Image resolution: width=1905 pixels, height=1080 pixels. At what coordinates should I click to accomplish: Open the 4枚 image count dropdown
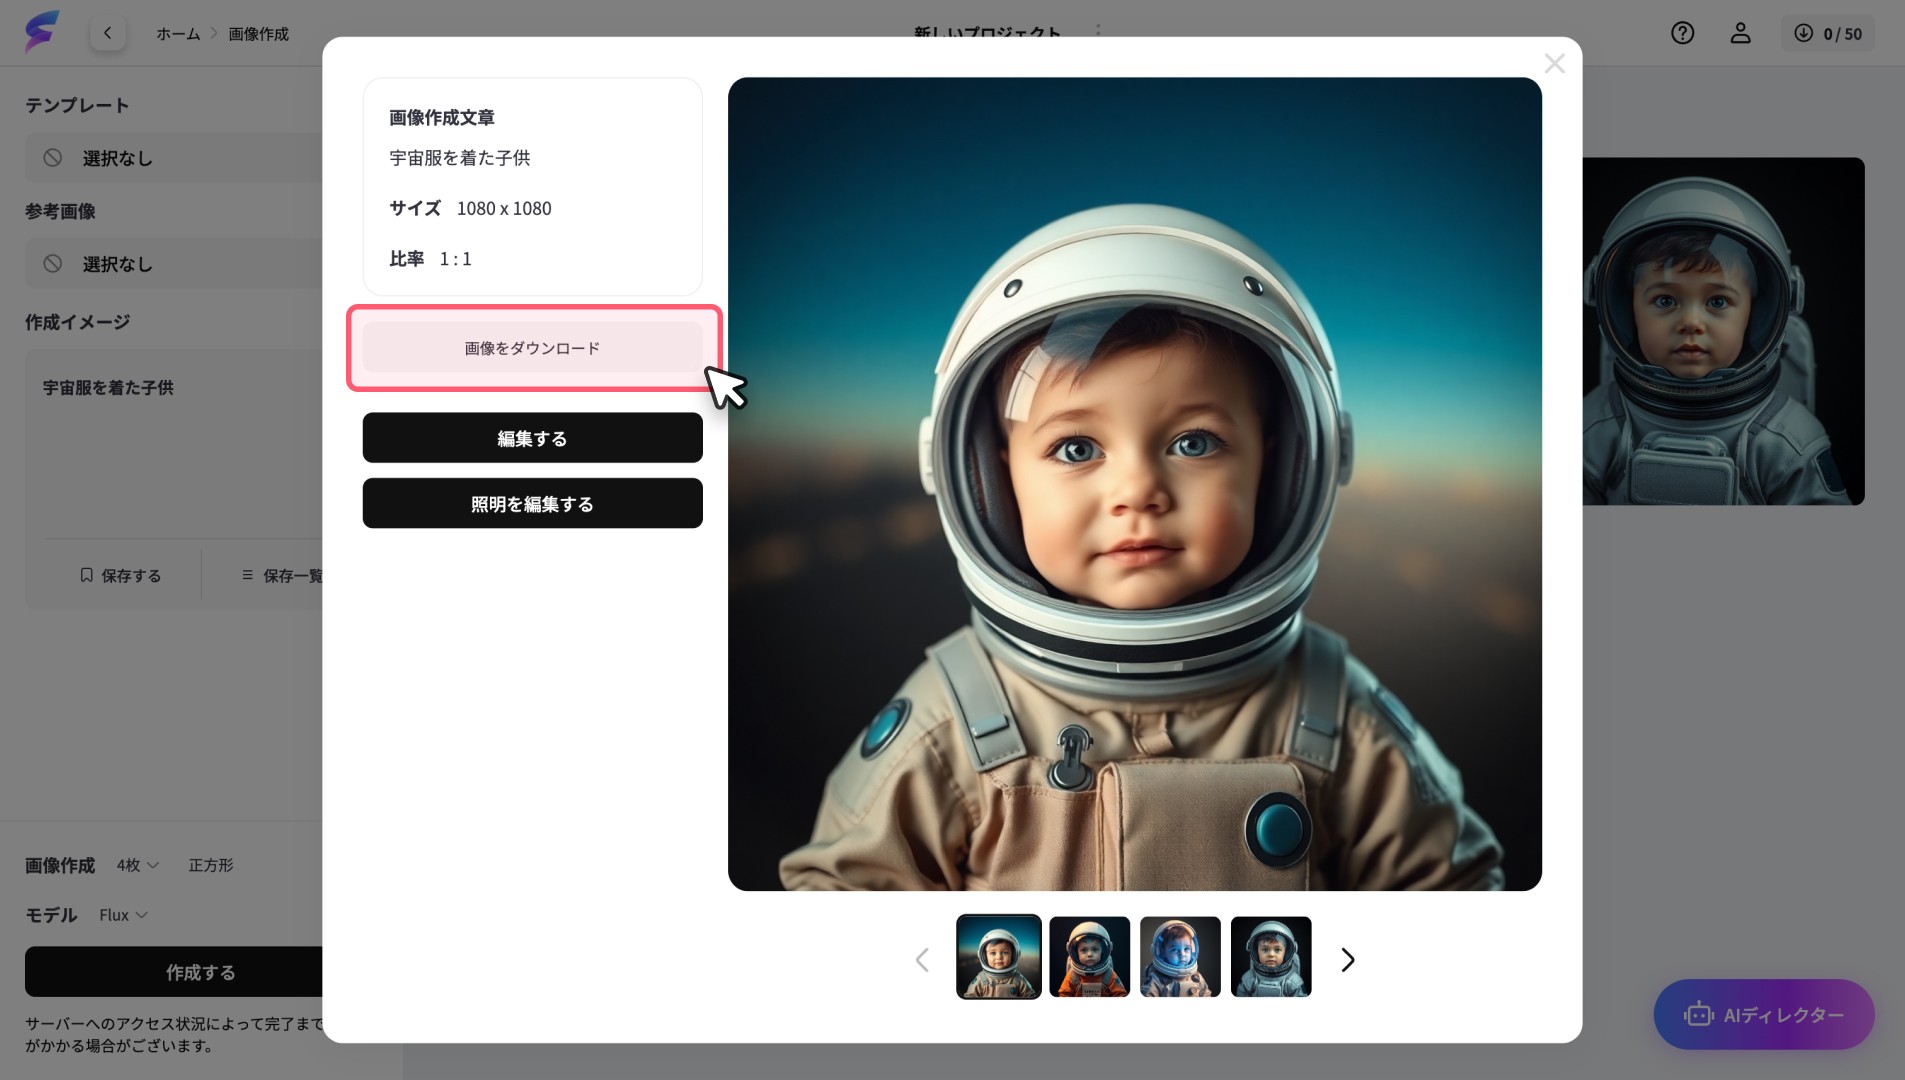[x=137, y=865]
